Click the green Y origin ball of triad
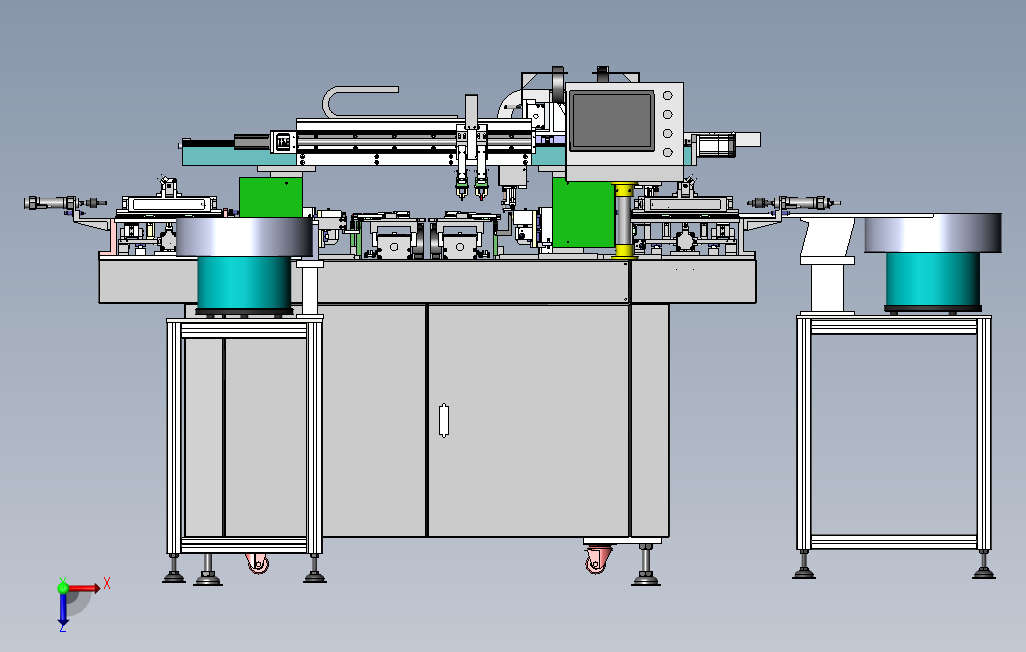Viewport: 1026px width, 652px height. point(63,588)
